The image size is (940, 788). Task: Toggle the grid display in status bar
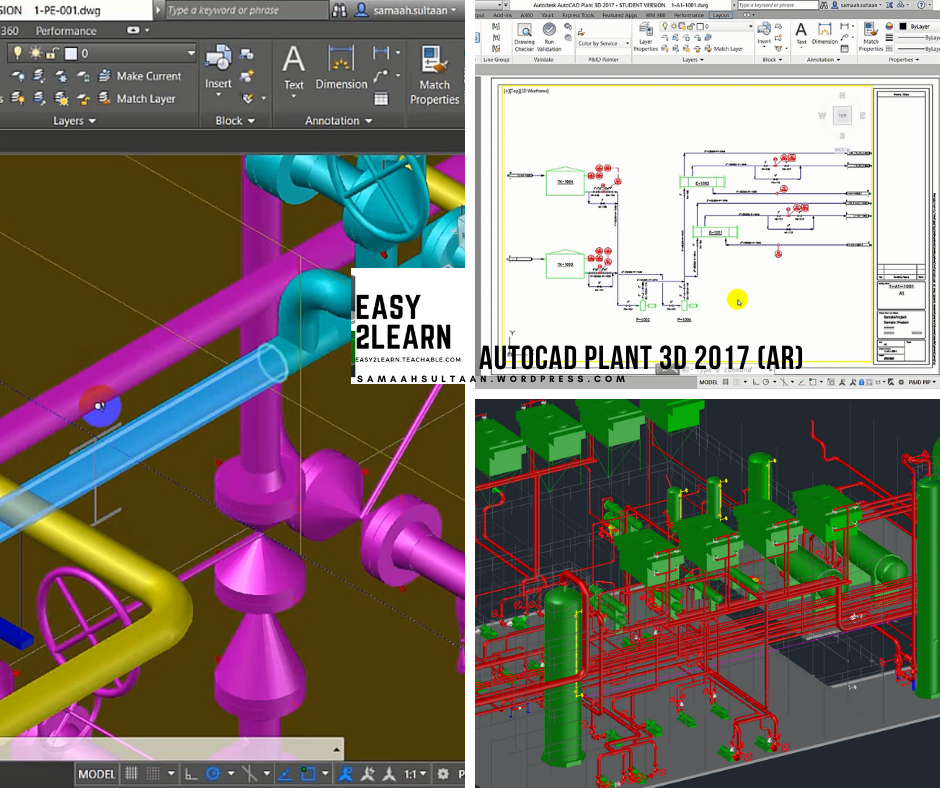[x=131, y=774]
